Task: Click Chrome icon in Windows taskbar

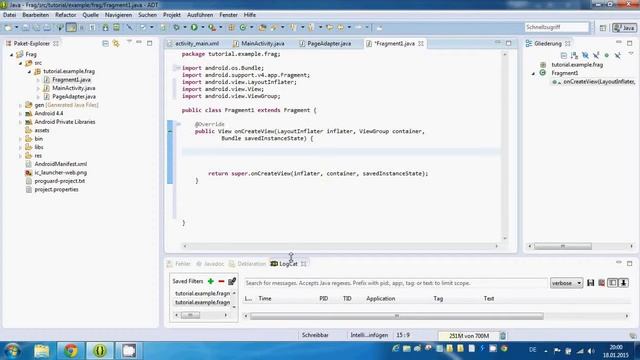Action: (x=71, y=351)
